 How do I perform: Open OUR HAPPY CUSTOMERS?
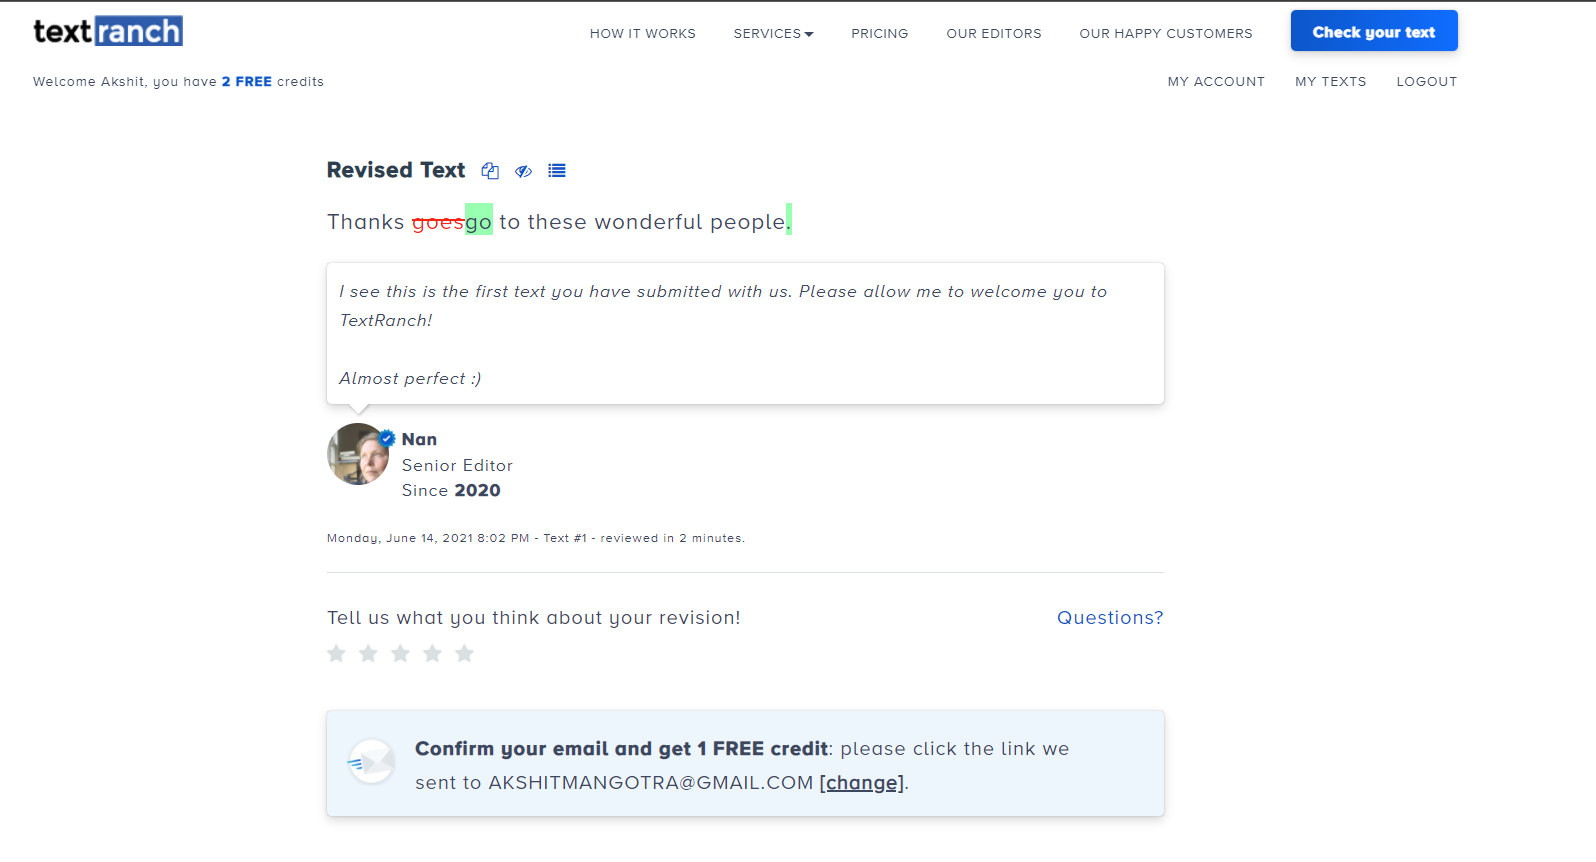coord(1165,33)
